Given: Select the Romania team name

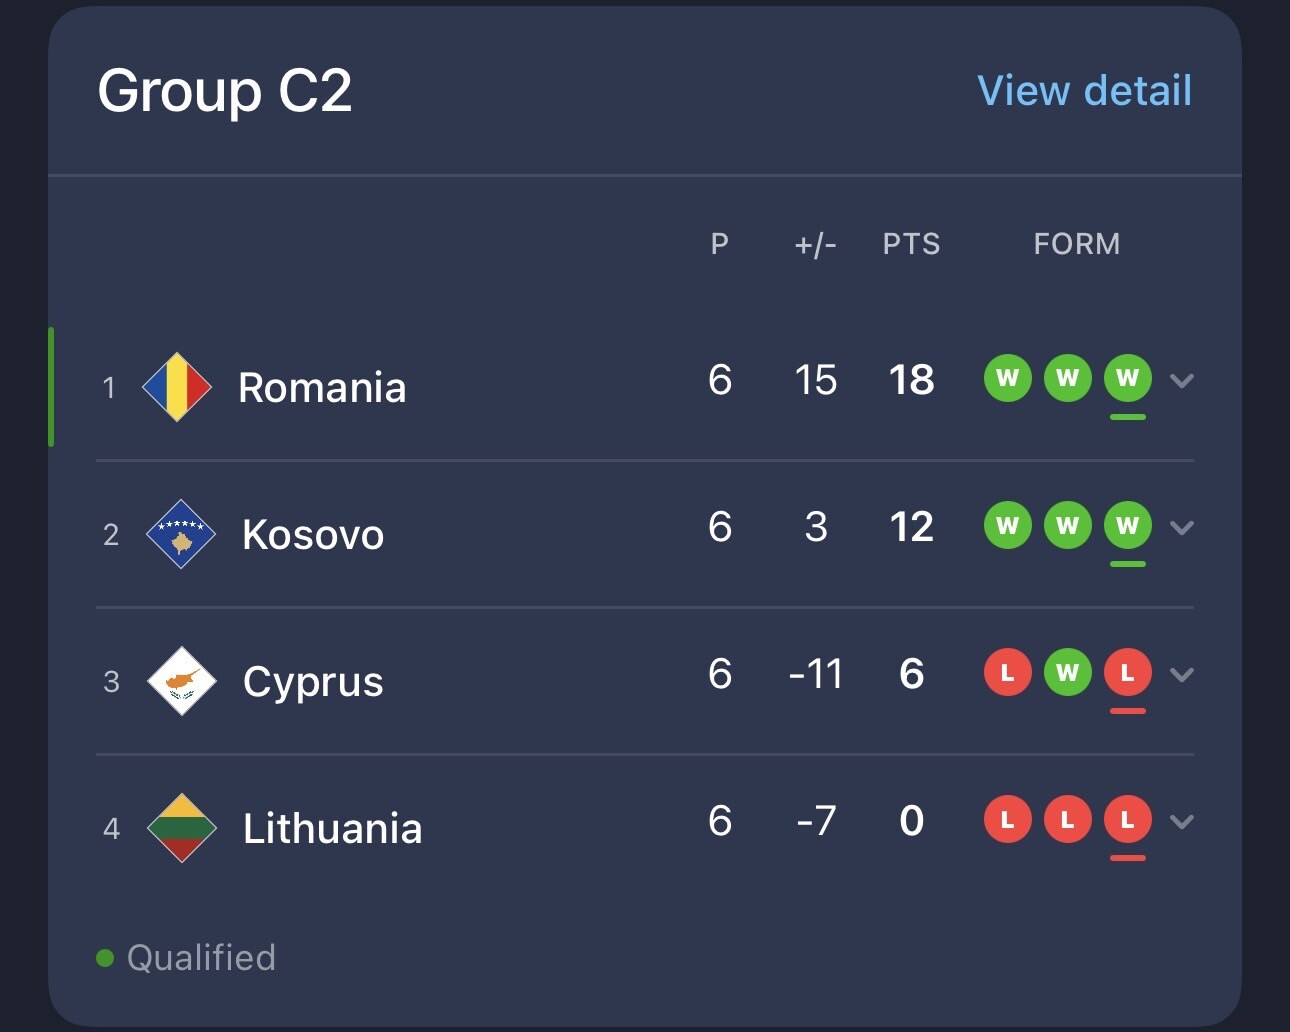Looking at the screenshot, I should pos(322,388).
